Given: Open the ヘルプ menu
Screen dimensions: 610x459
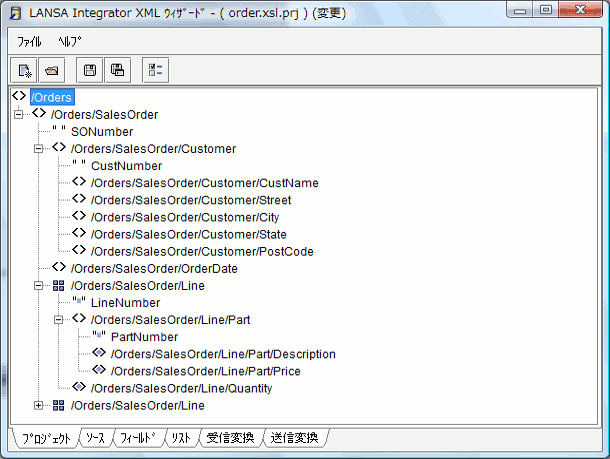Looking at the screenshot, I should point(70,41).
